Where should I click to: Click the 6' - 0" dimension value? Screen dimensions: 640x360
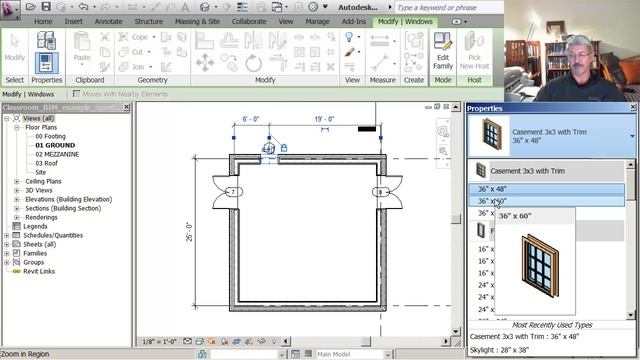[x=251, y=119]
